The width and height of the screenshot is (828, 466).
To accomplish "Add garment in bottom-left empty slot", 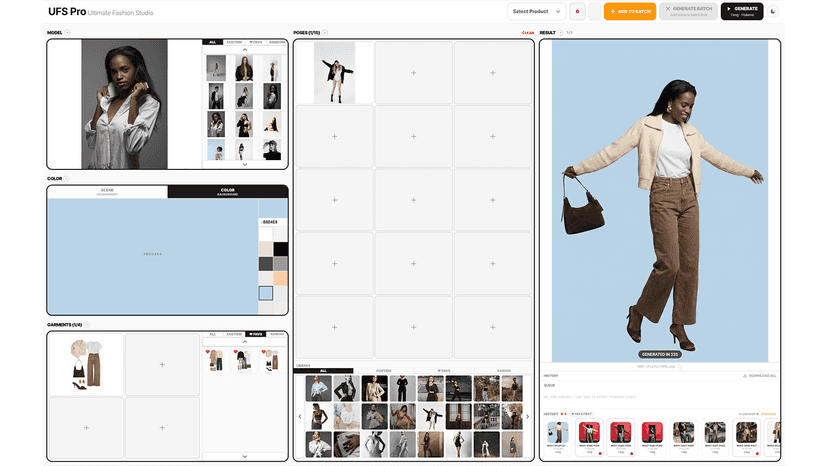I will (x=86, y=428).
